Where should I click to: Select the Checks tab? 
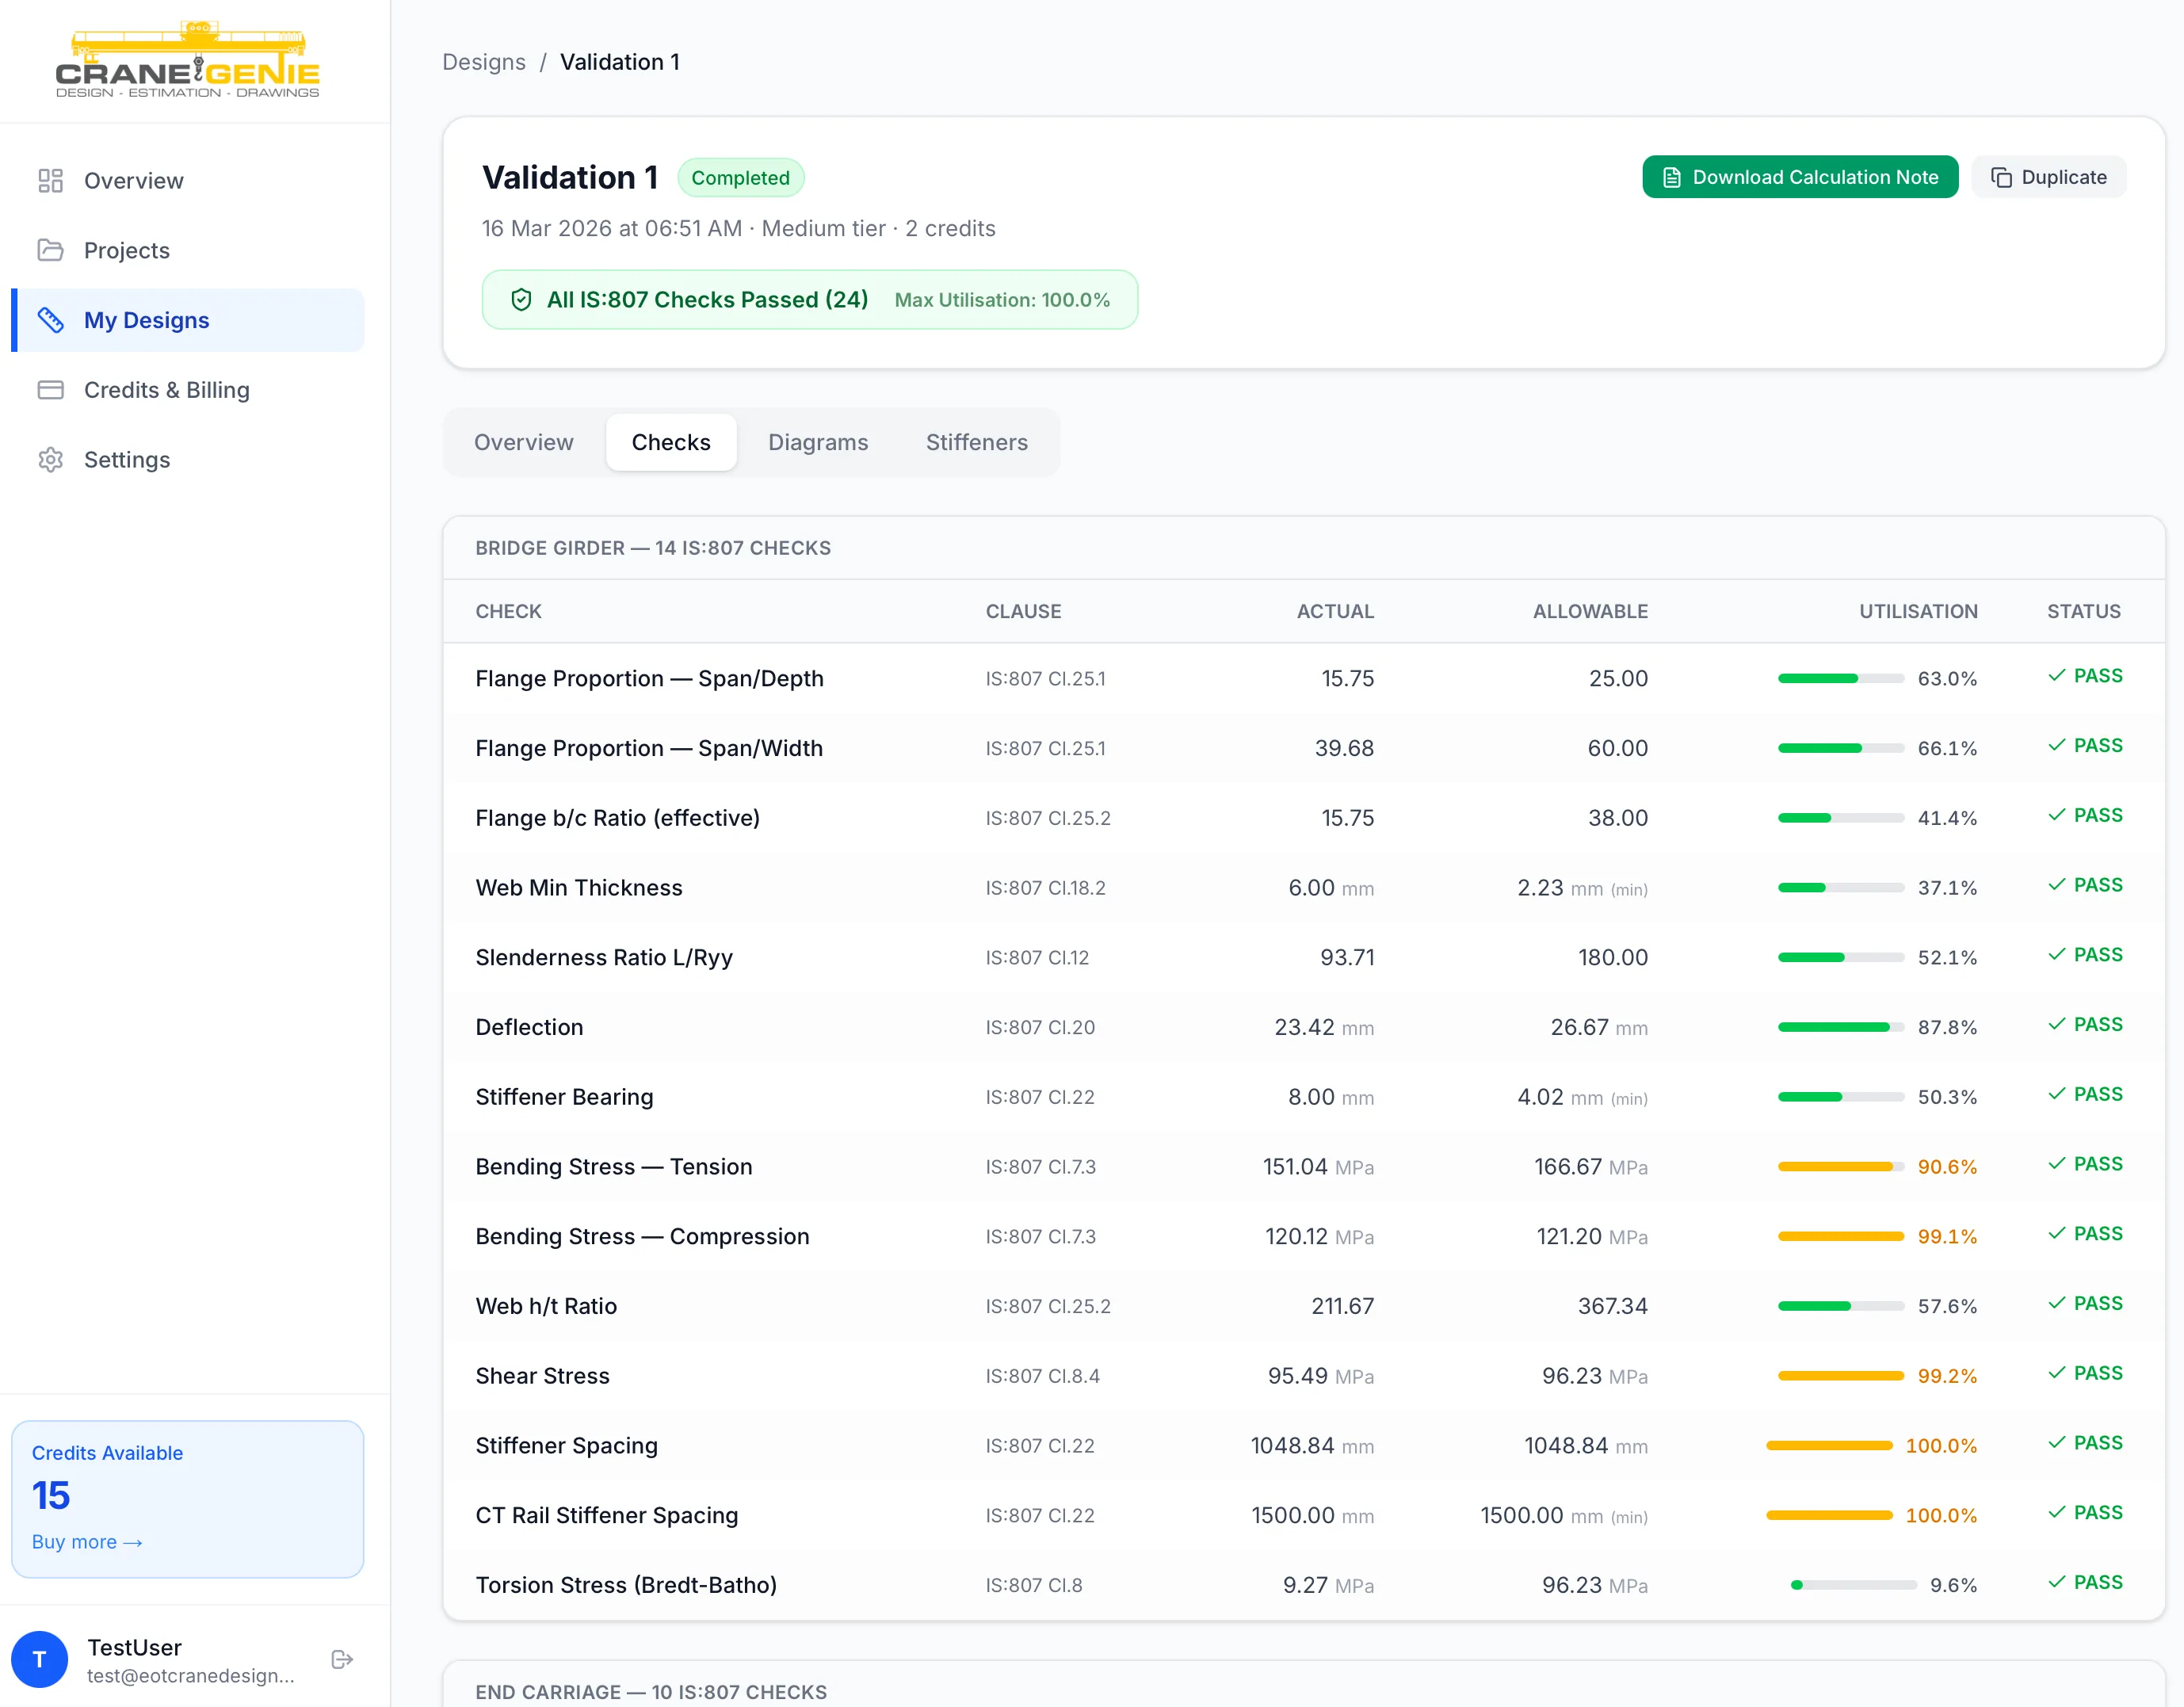(671, 442)
